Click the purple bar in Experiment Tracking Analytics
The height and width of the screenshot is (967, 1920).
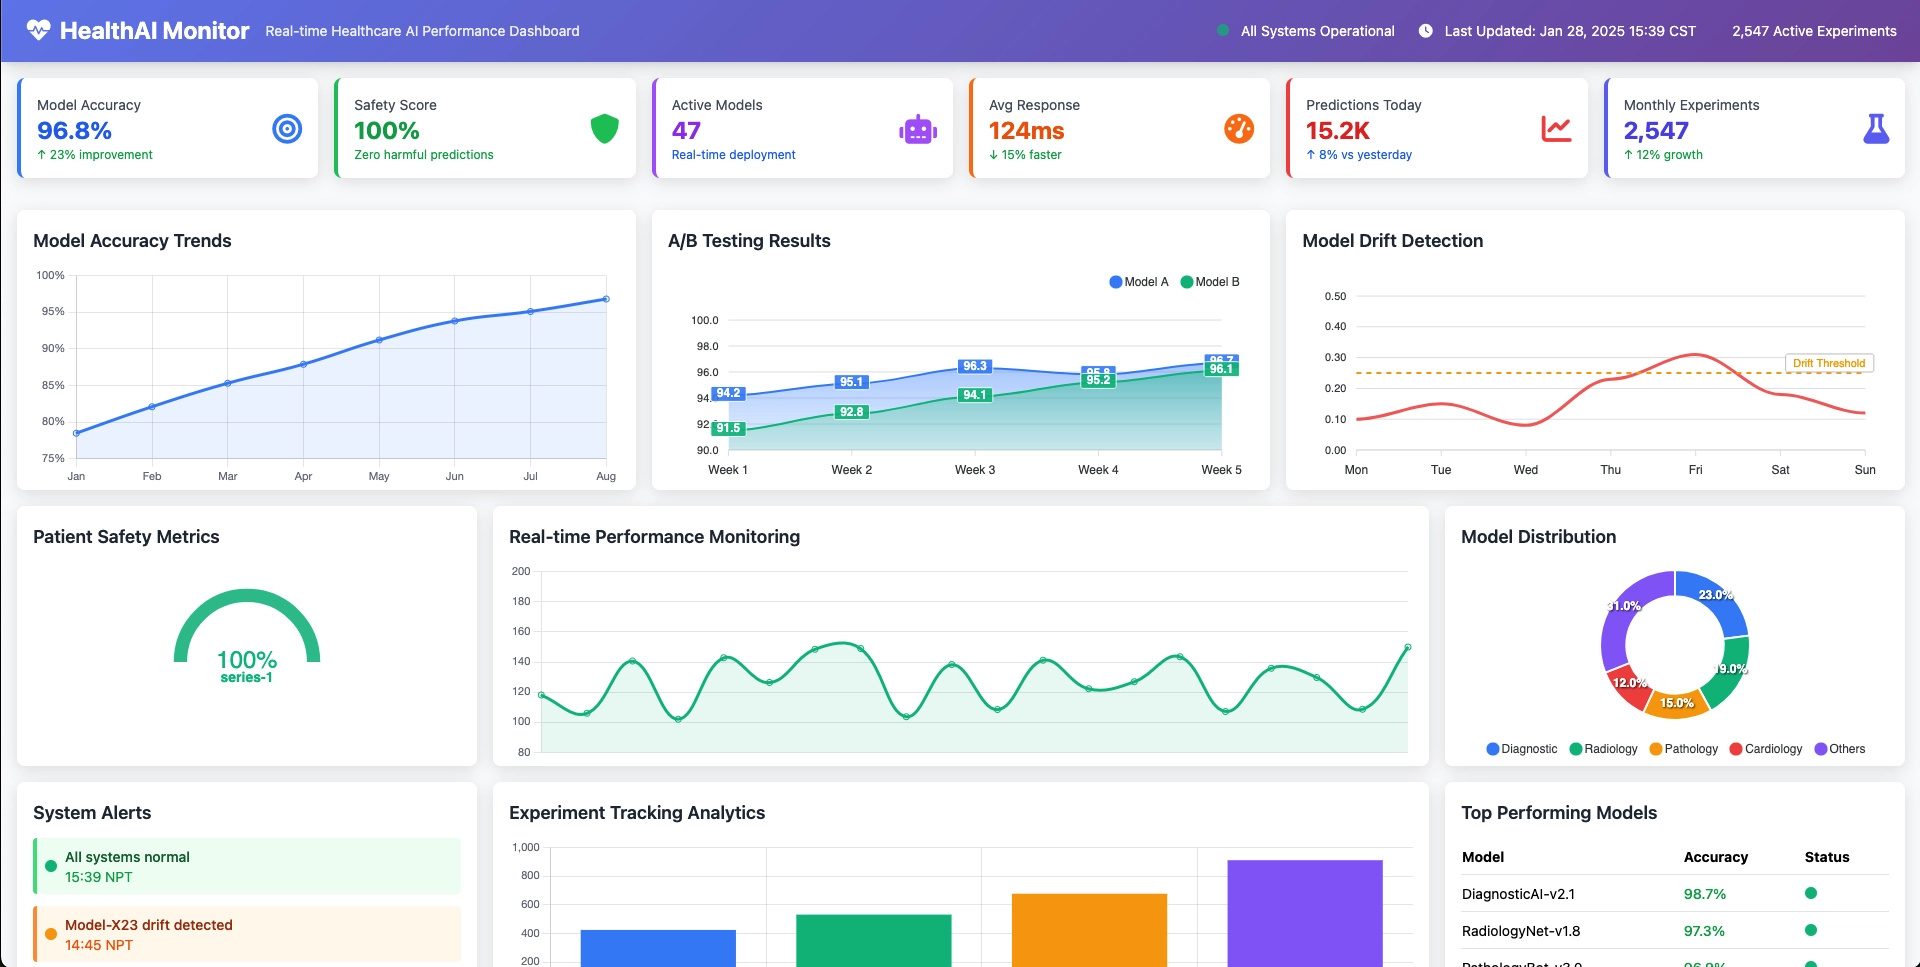tap(1306, 910)
